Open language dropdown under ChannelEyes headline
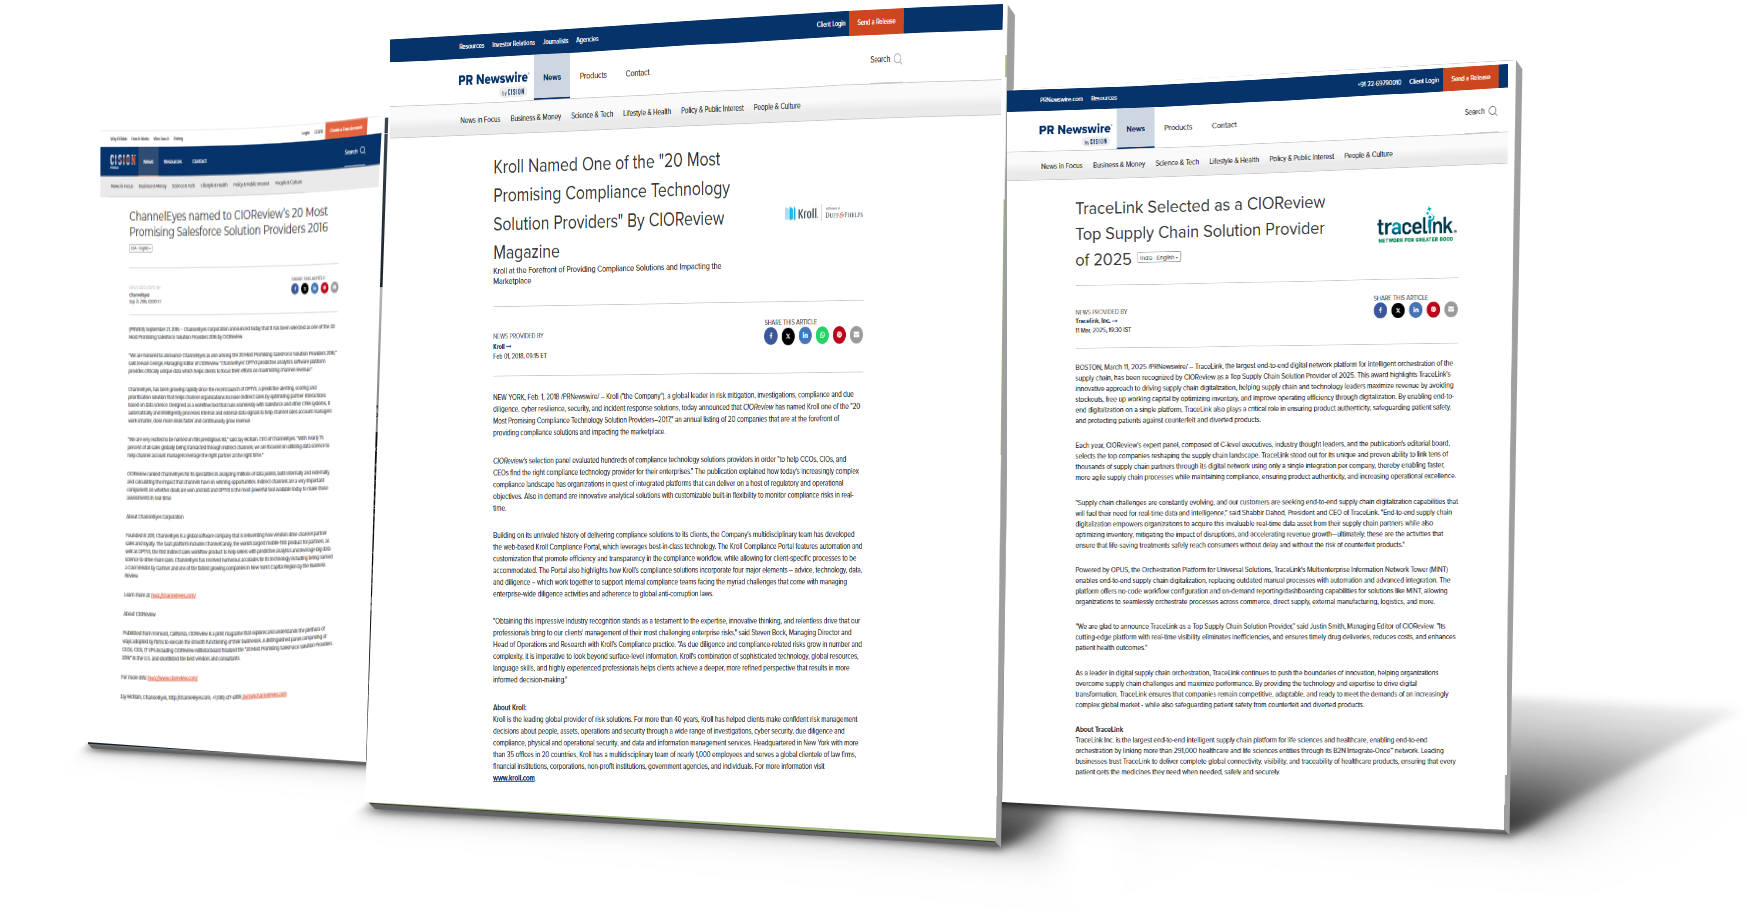The width and height of the screenshot is (1748, 917). [141, 248]
